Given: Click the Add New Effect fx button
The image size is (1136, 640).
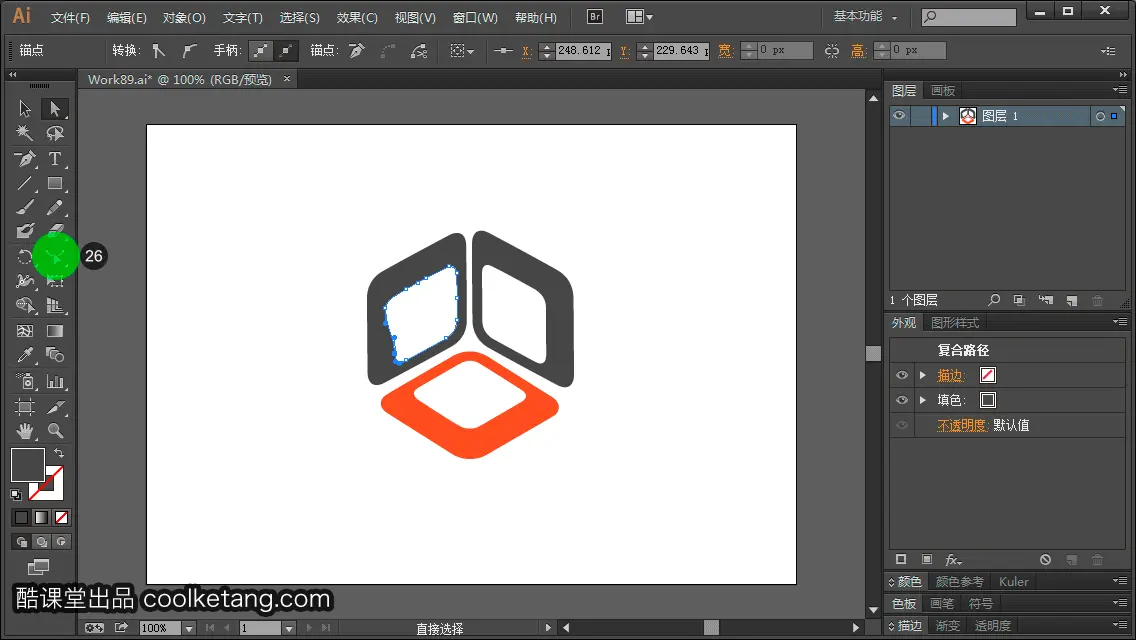Looking at the screenshot, I should click(953, 560).
